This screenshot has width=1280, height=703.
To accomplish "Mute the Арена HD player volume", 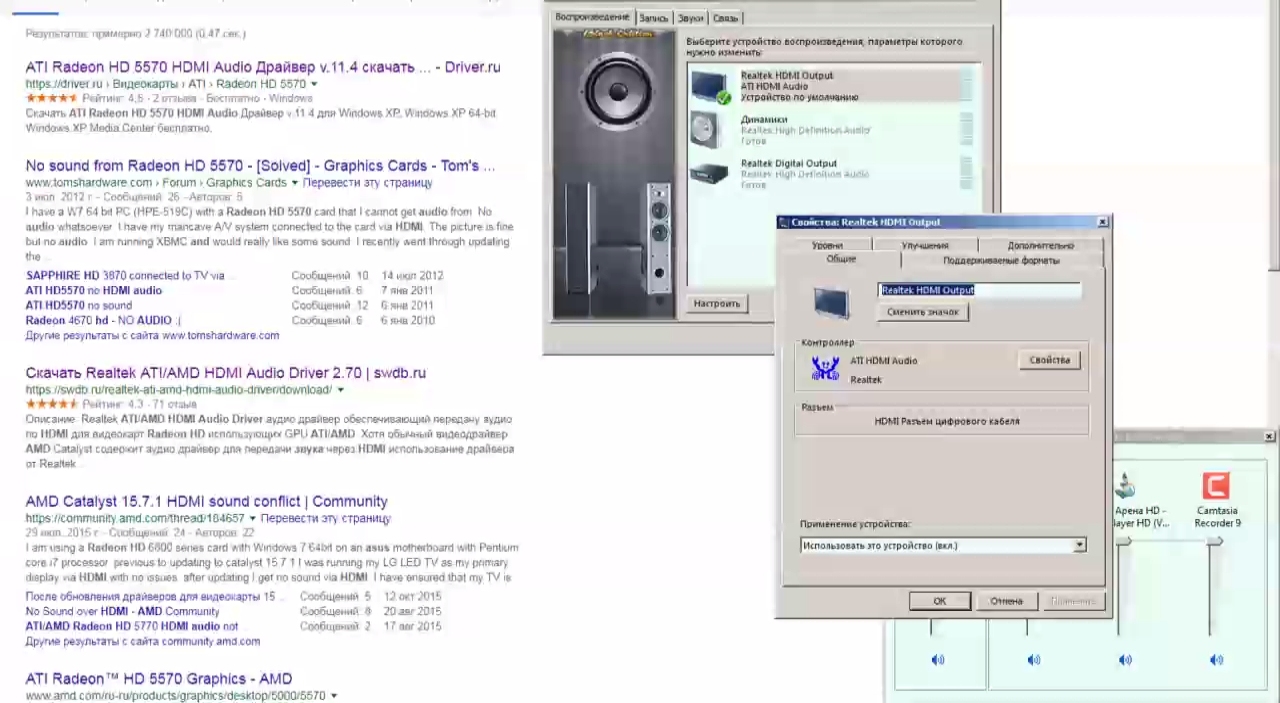I will 1125,660.
